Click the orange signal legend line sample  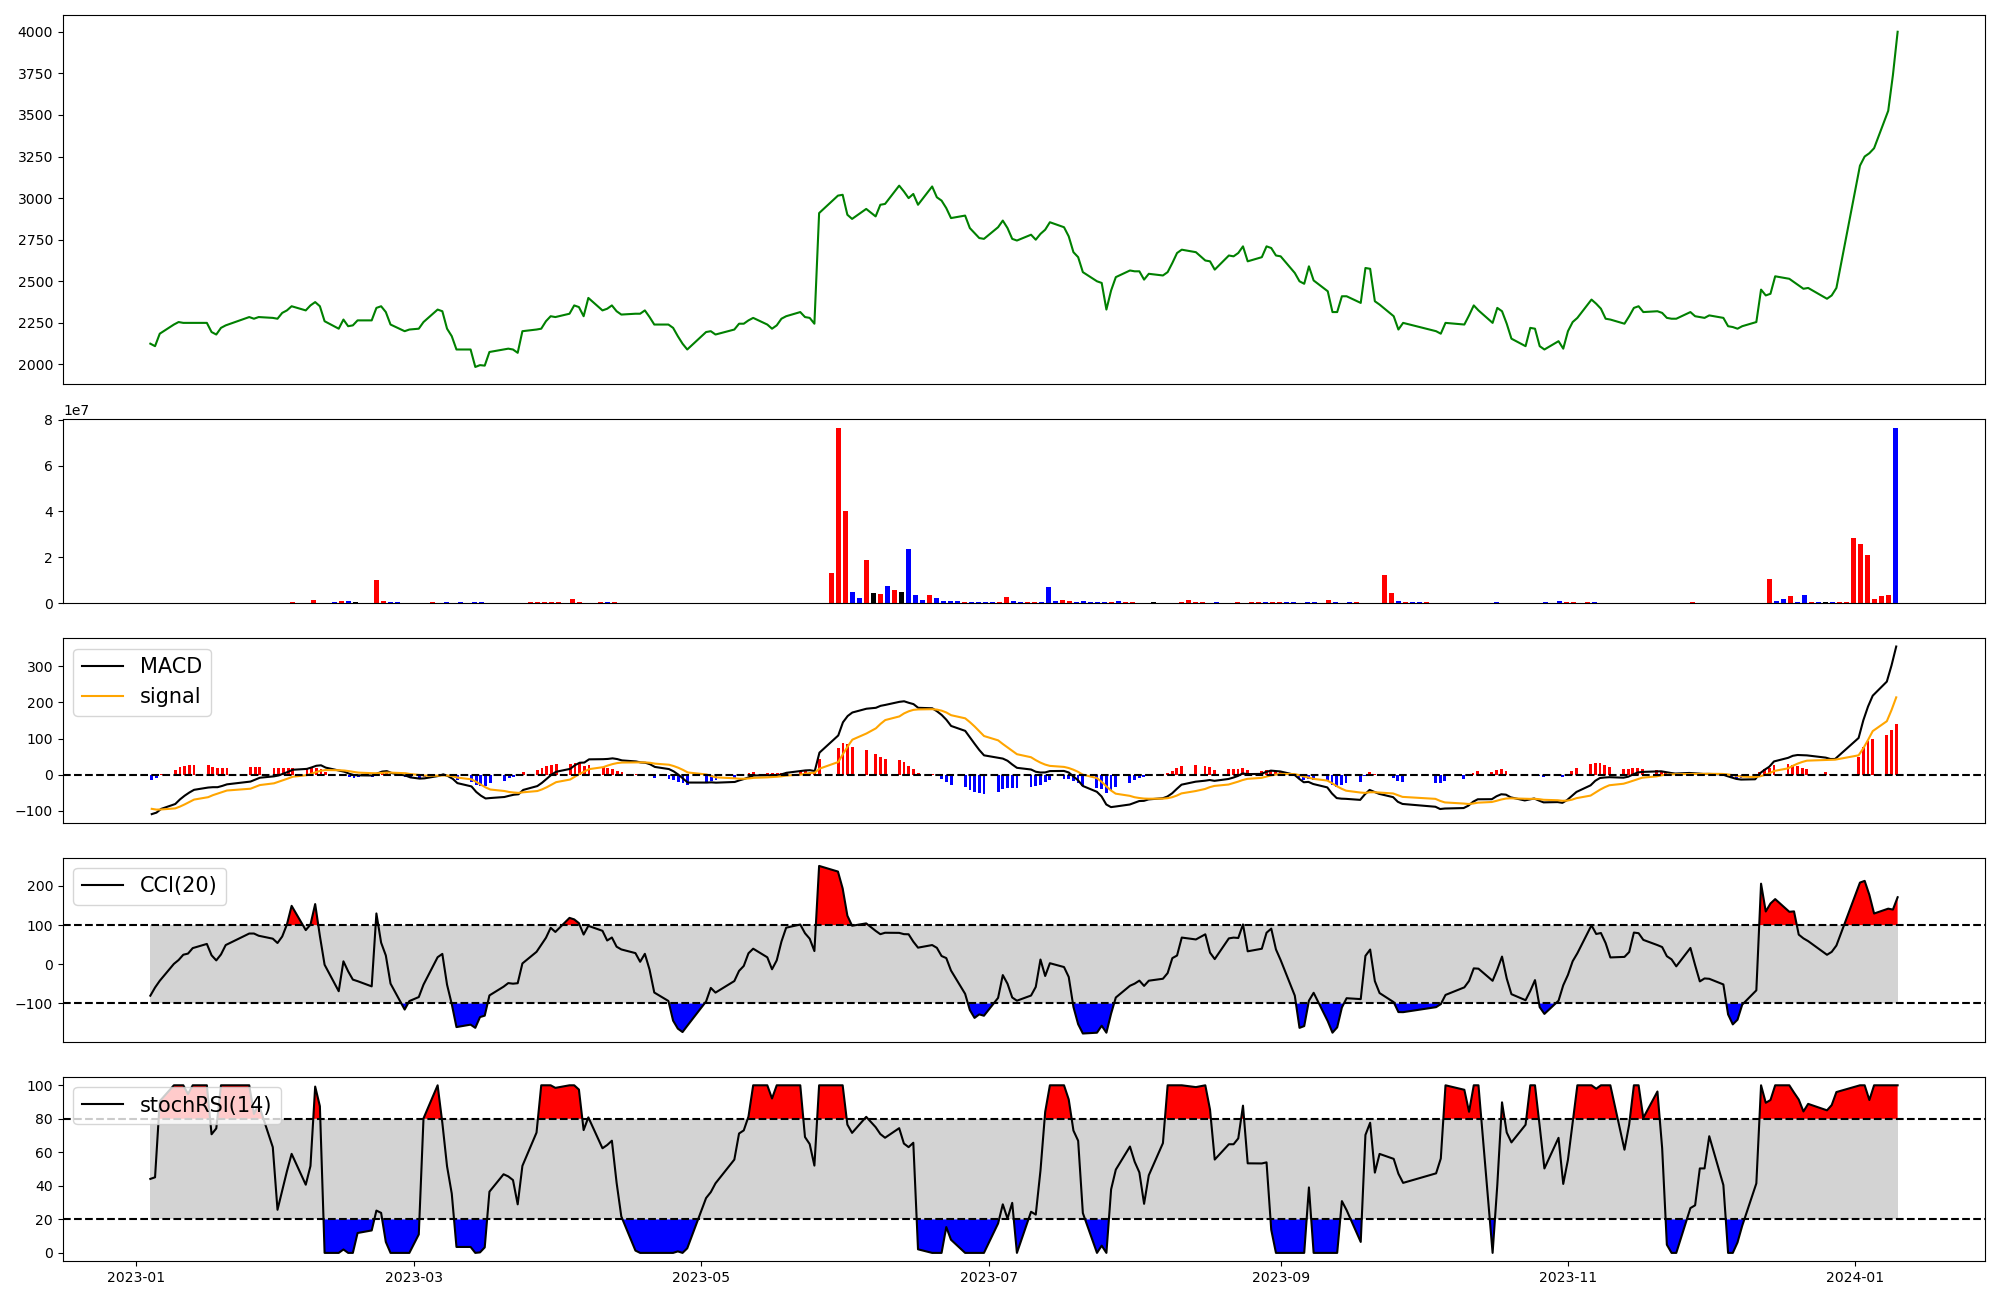[x=103, y=696]
